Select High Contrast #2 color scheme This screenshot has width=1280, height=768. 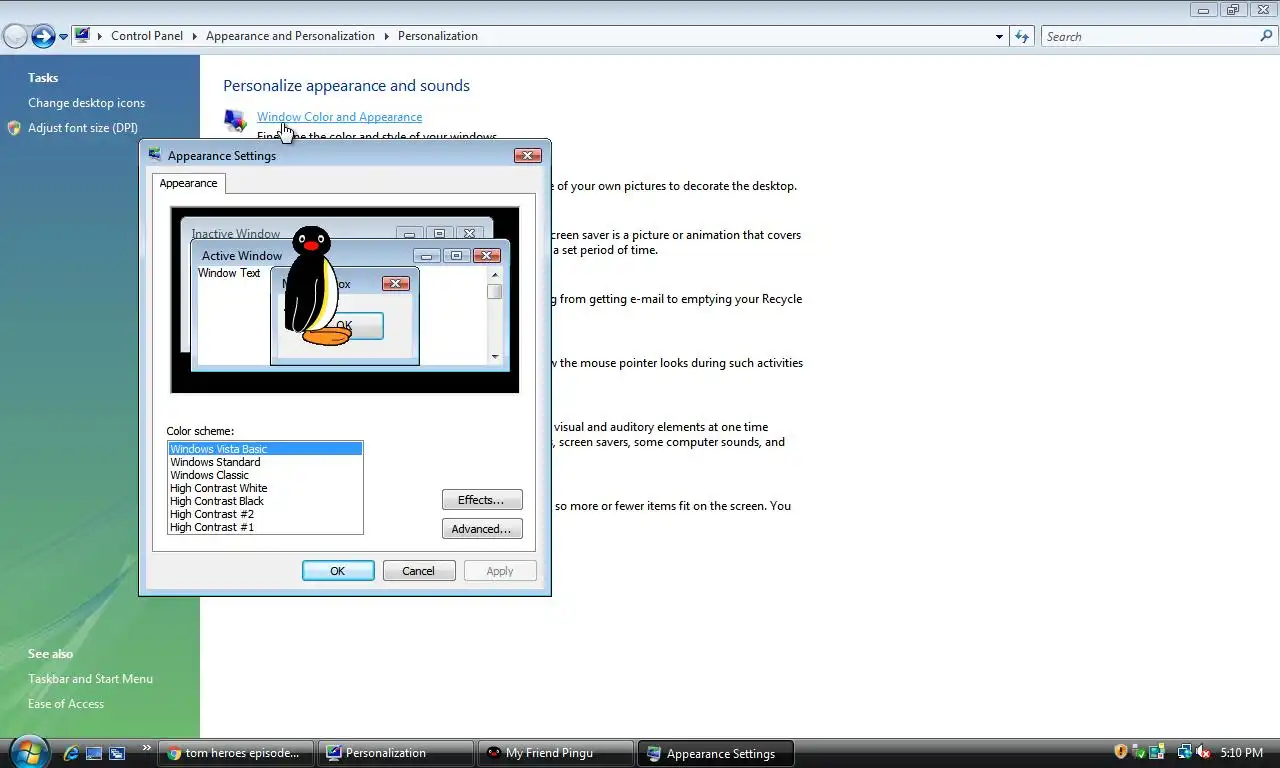coord(265,514)
